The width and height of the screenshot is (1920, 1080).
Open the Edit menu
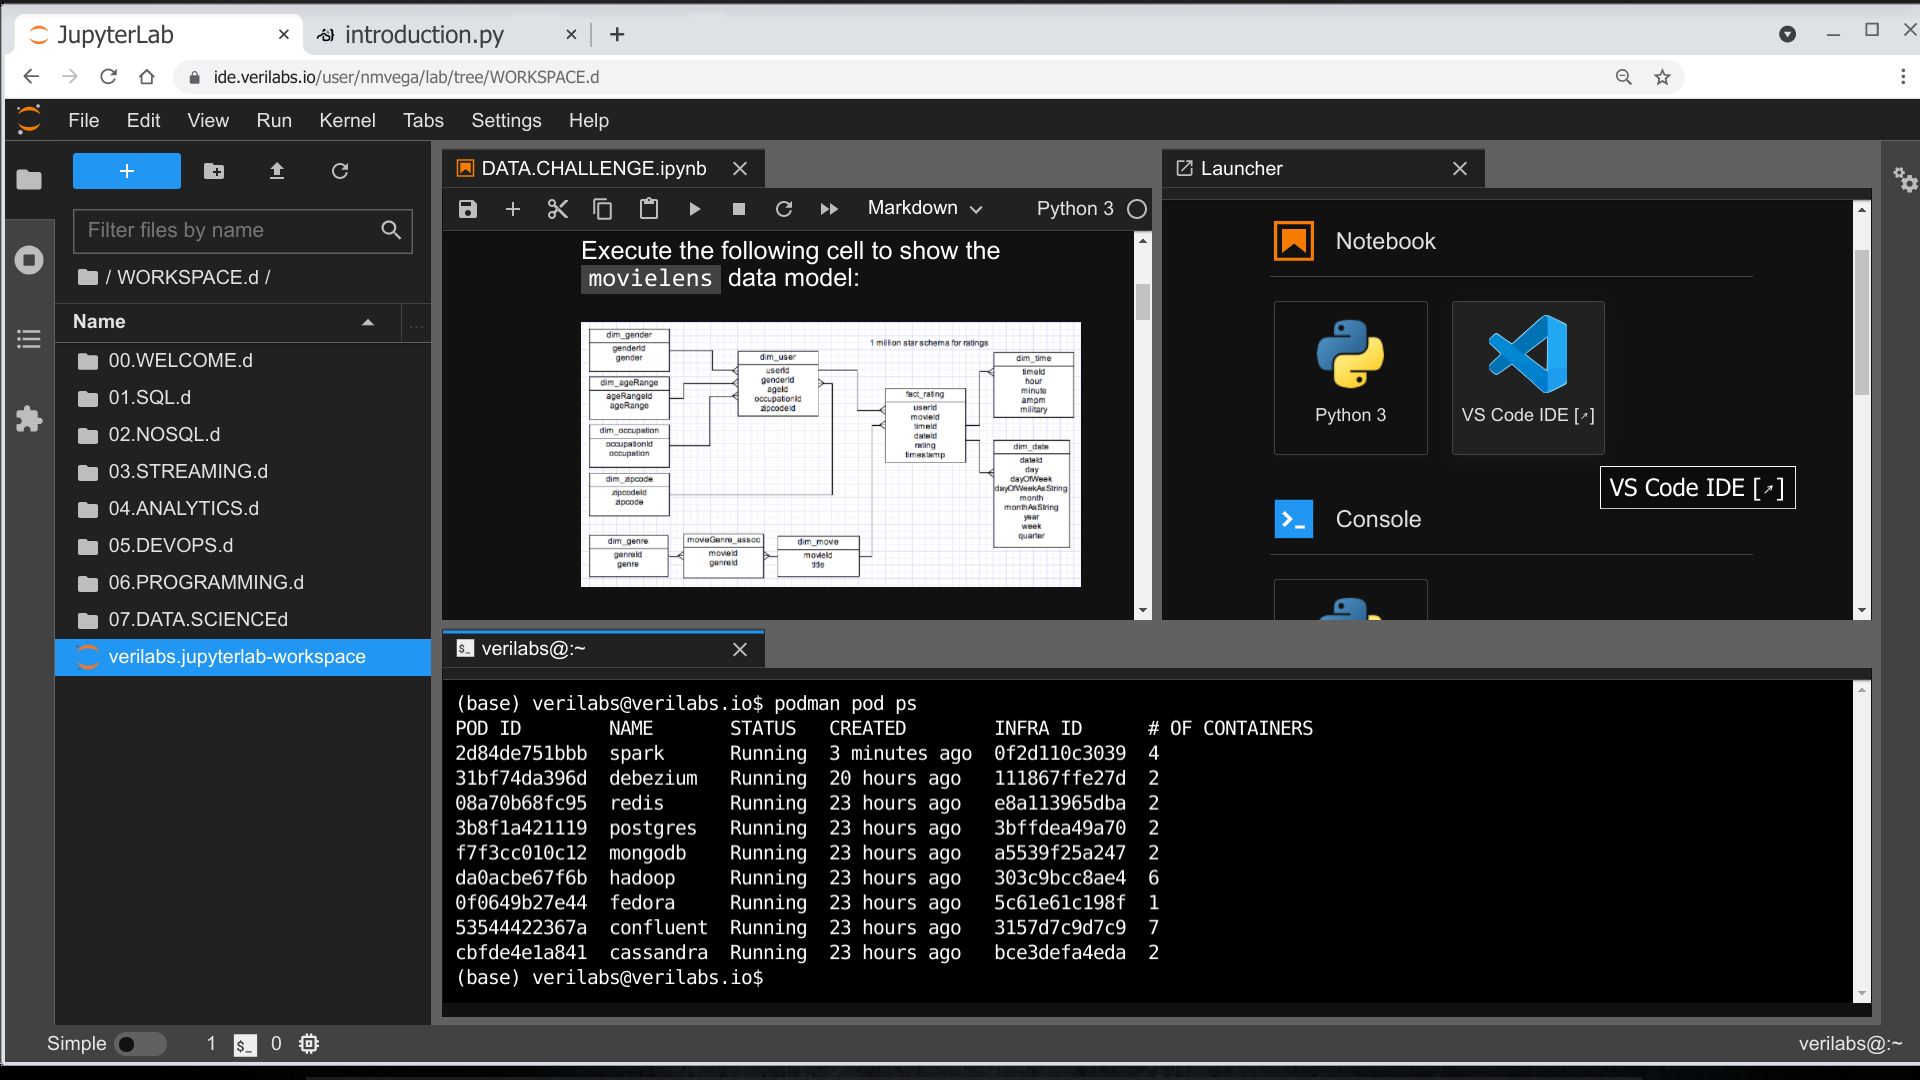(143, 120)
